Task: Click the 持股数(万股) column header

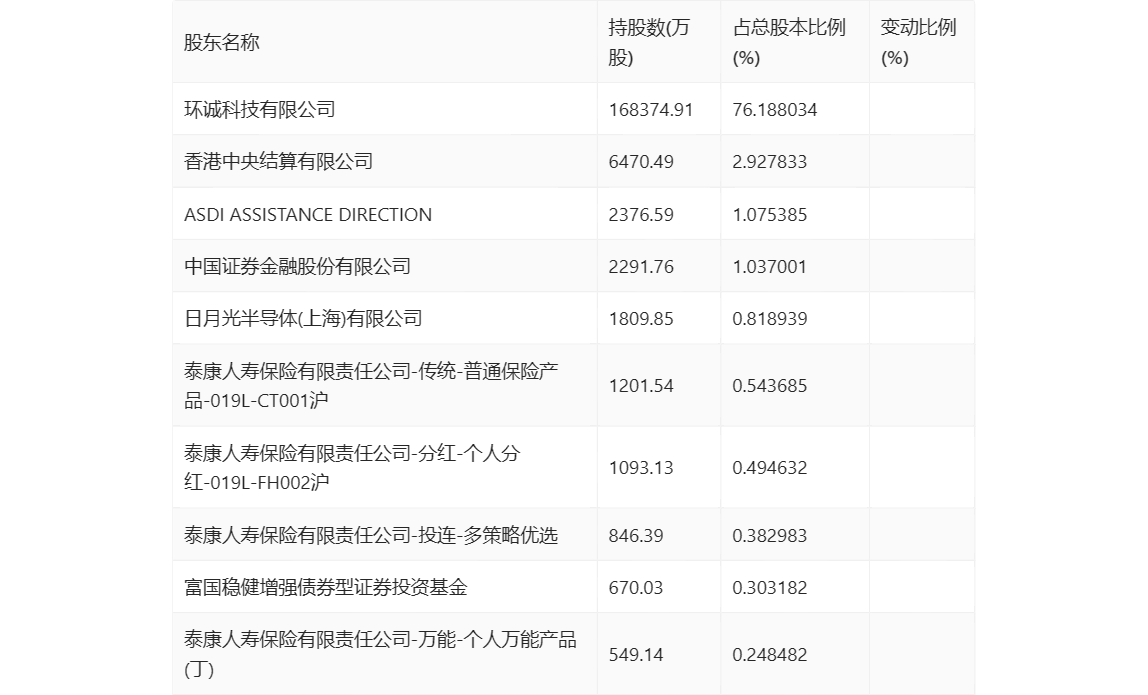Action: [x=649, y=42]
